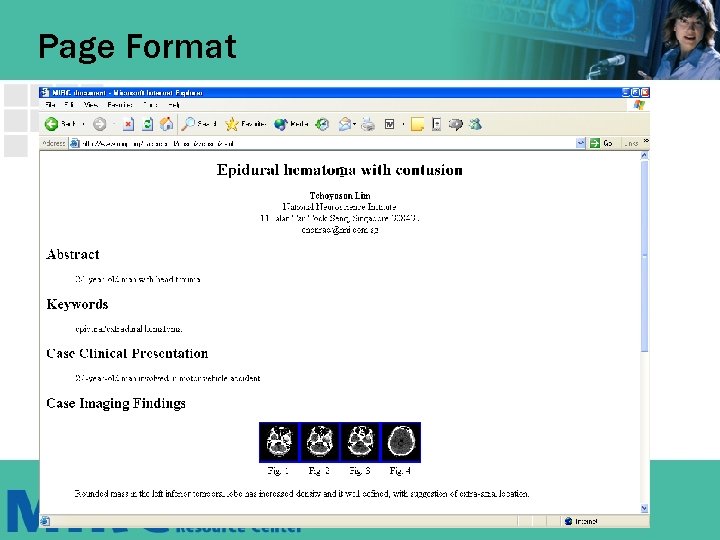The image size is (720, 540).
Task: Click the Edit page icon
Action: (x=389, y=124)
